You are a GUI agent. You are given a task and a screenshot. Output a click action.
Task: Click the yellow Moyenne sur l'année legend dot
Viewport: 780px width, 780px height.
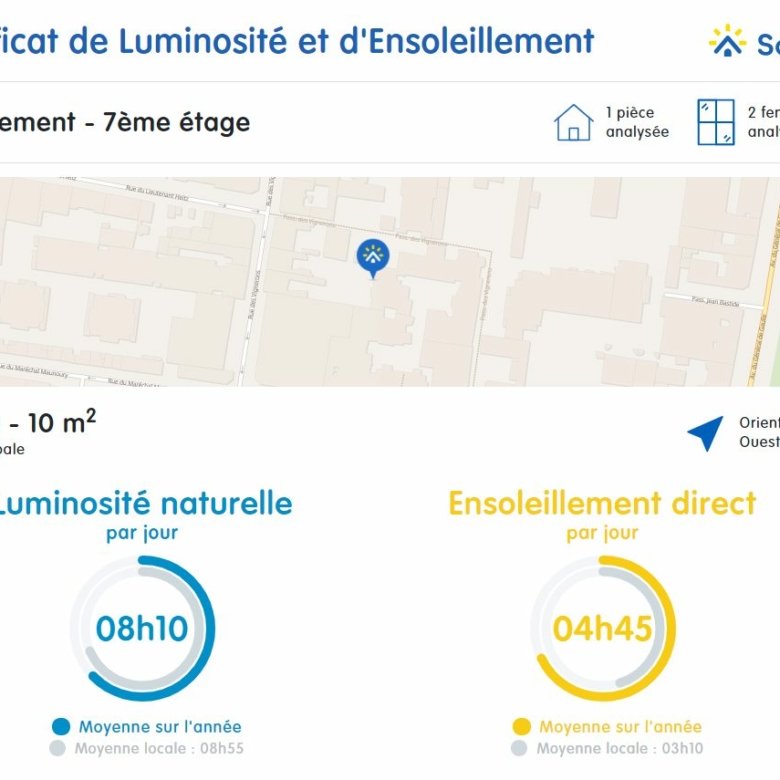pos(521,726)
